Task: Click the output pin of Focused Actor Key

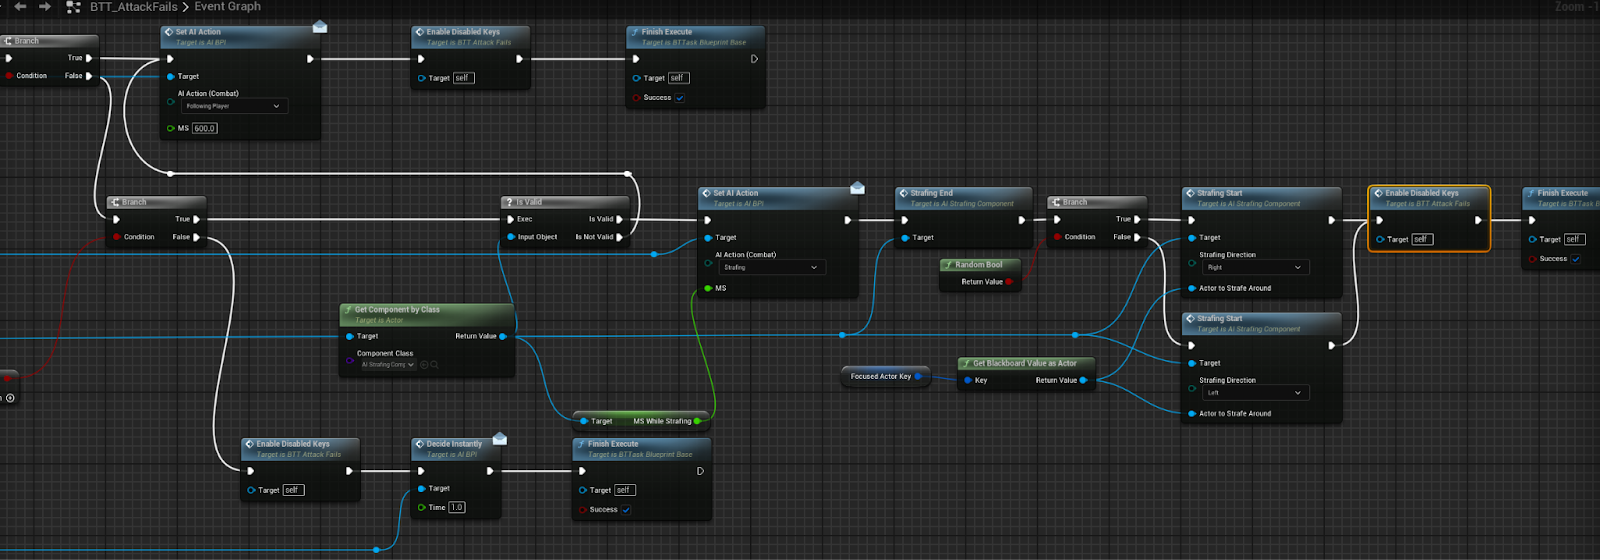Action: pyautogui.click(x=919, y=376)
